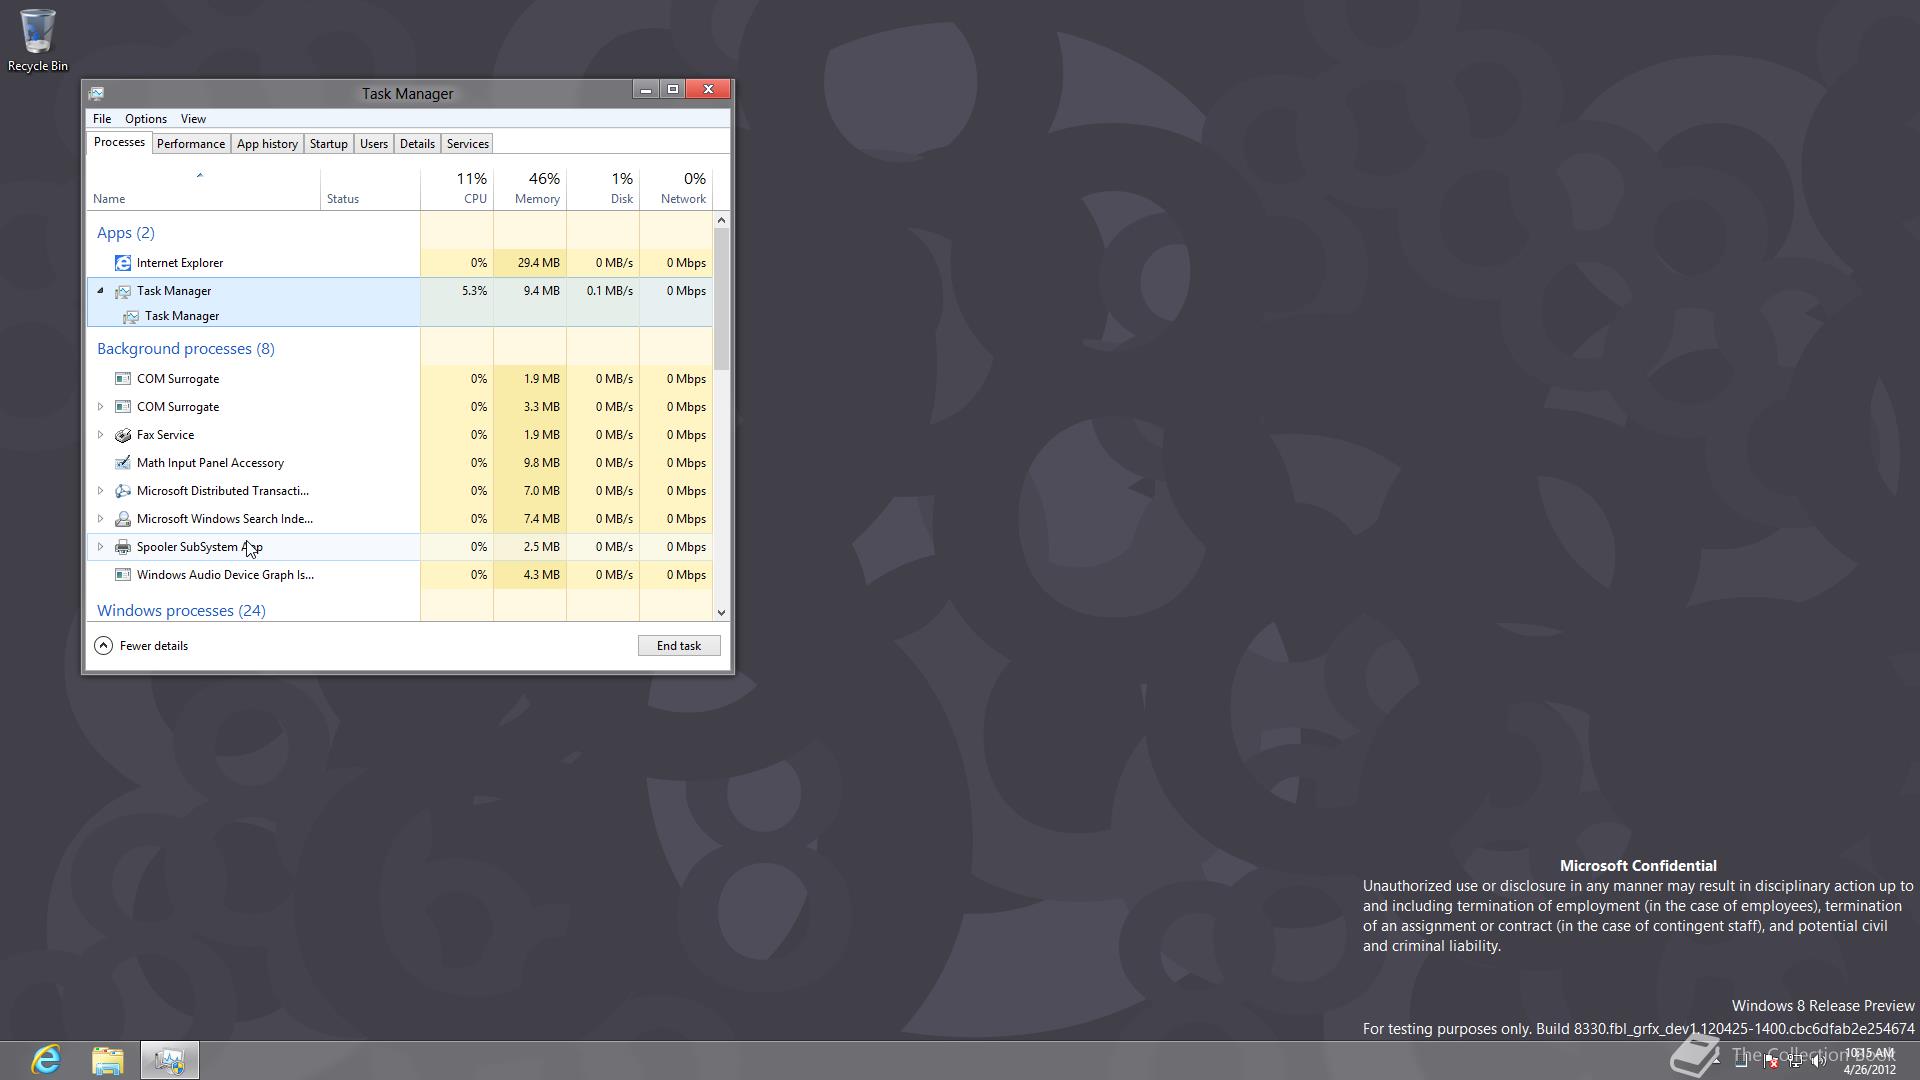Screen dimensions: 1920x1080
Task: Click the scrollbar down arrow
Action: pyautogui.click(x=721, y=613)
